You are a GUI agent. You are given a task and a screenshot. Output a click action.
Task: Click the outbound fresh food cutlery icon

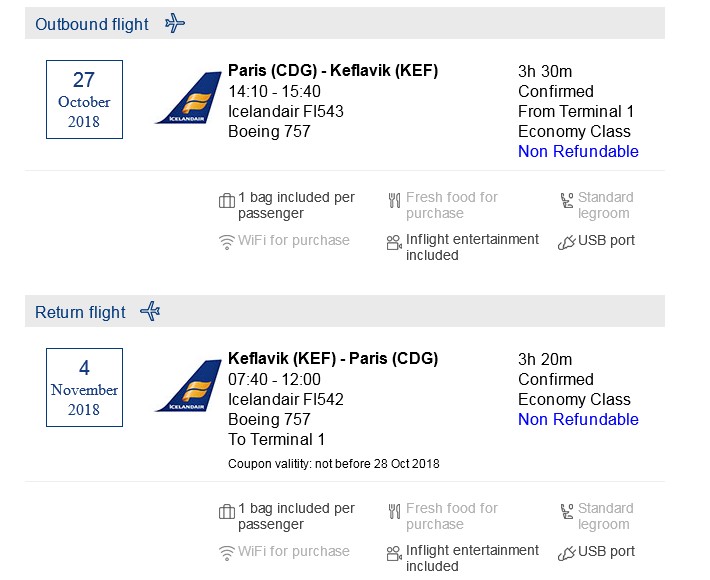pyautogui.click(x=394, y=200)
